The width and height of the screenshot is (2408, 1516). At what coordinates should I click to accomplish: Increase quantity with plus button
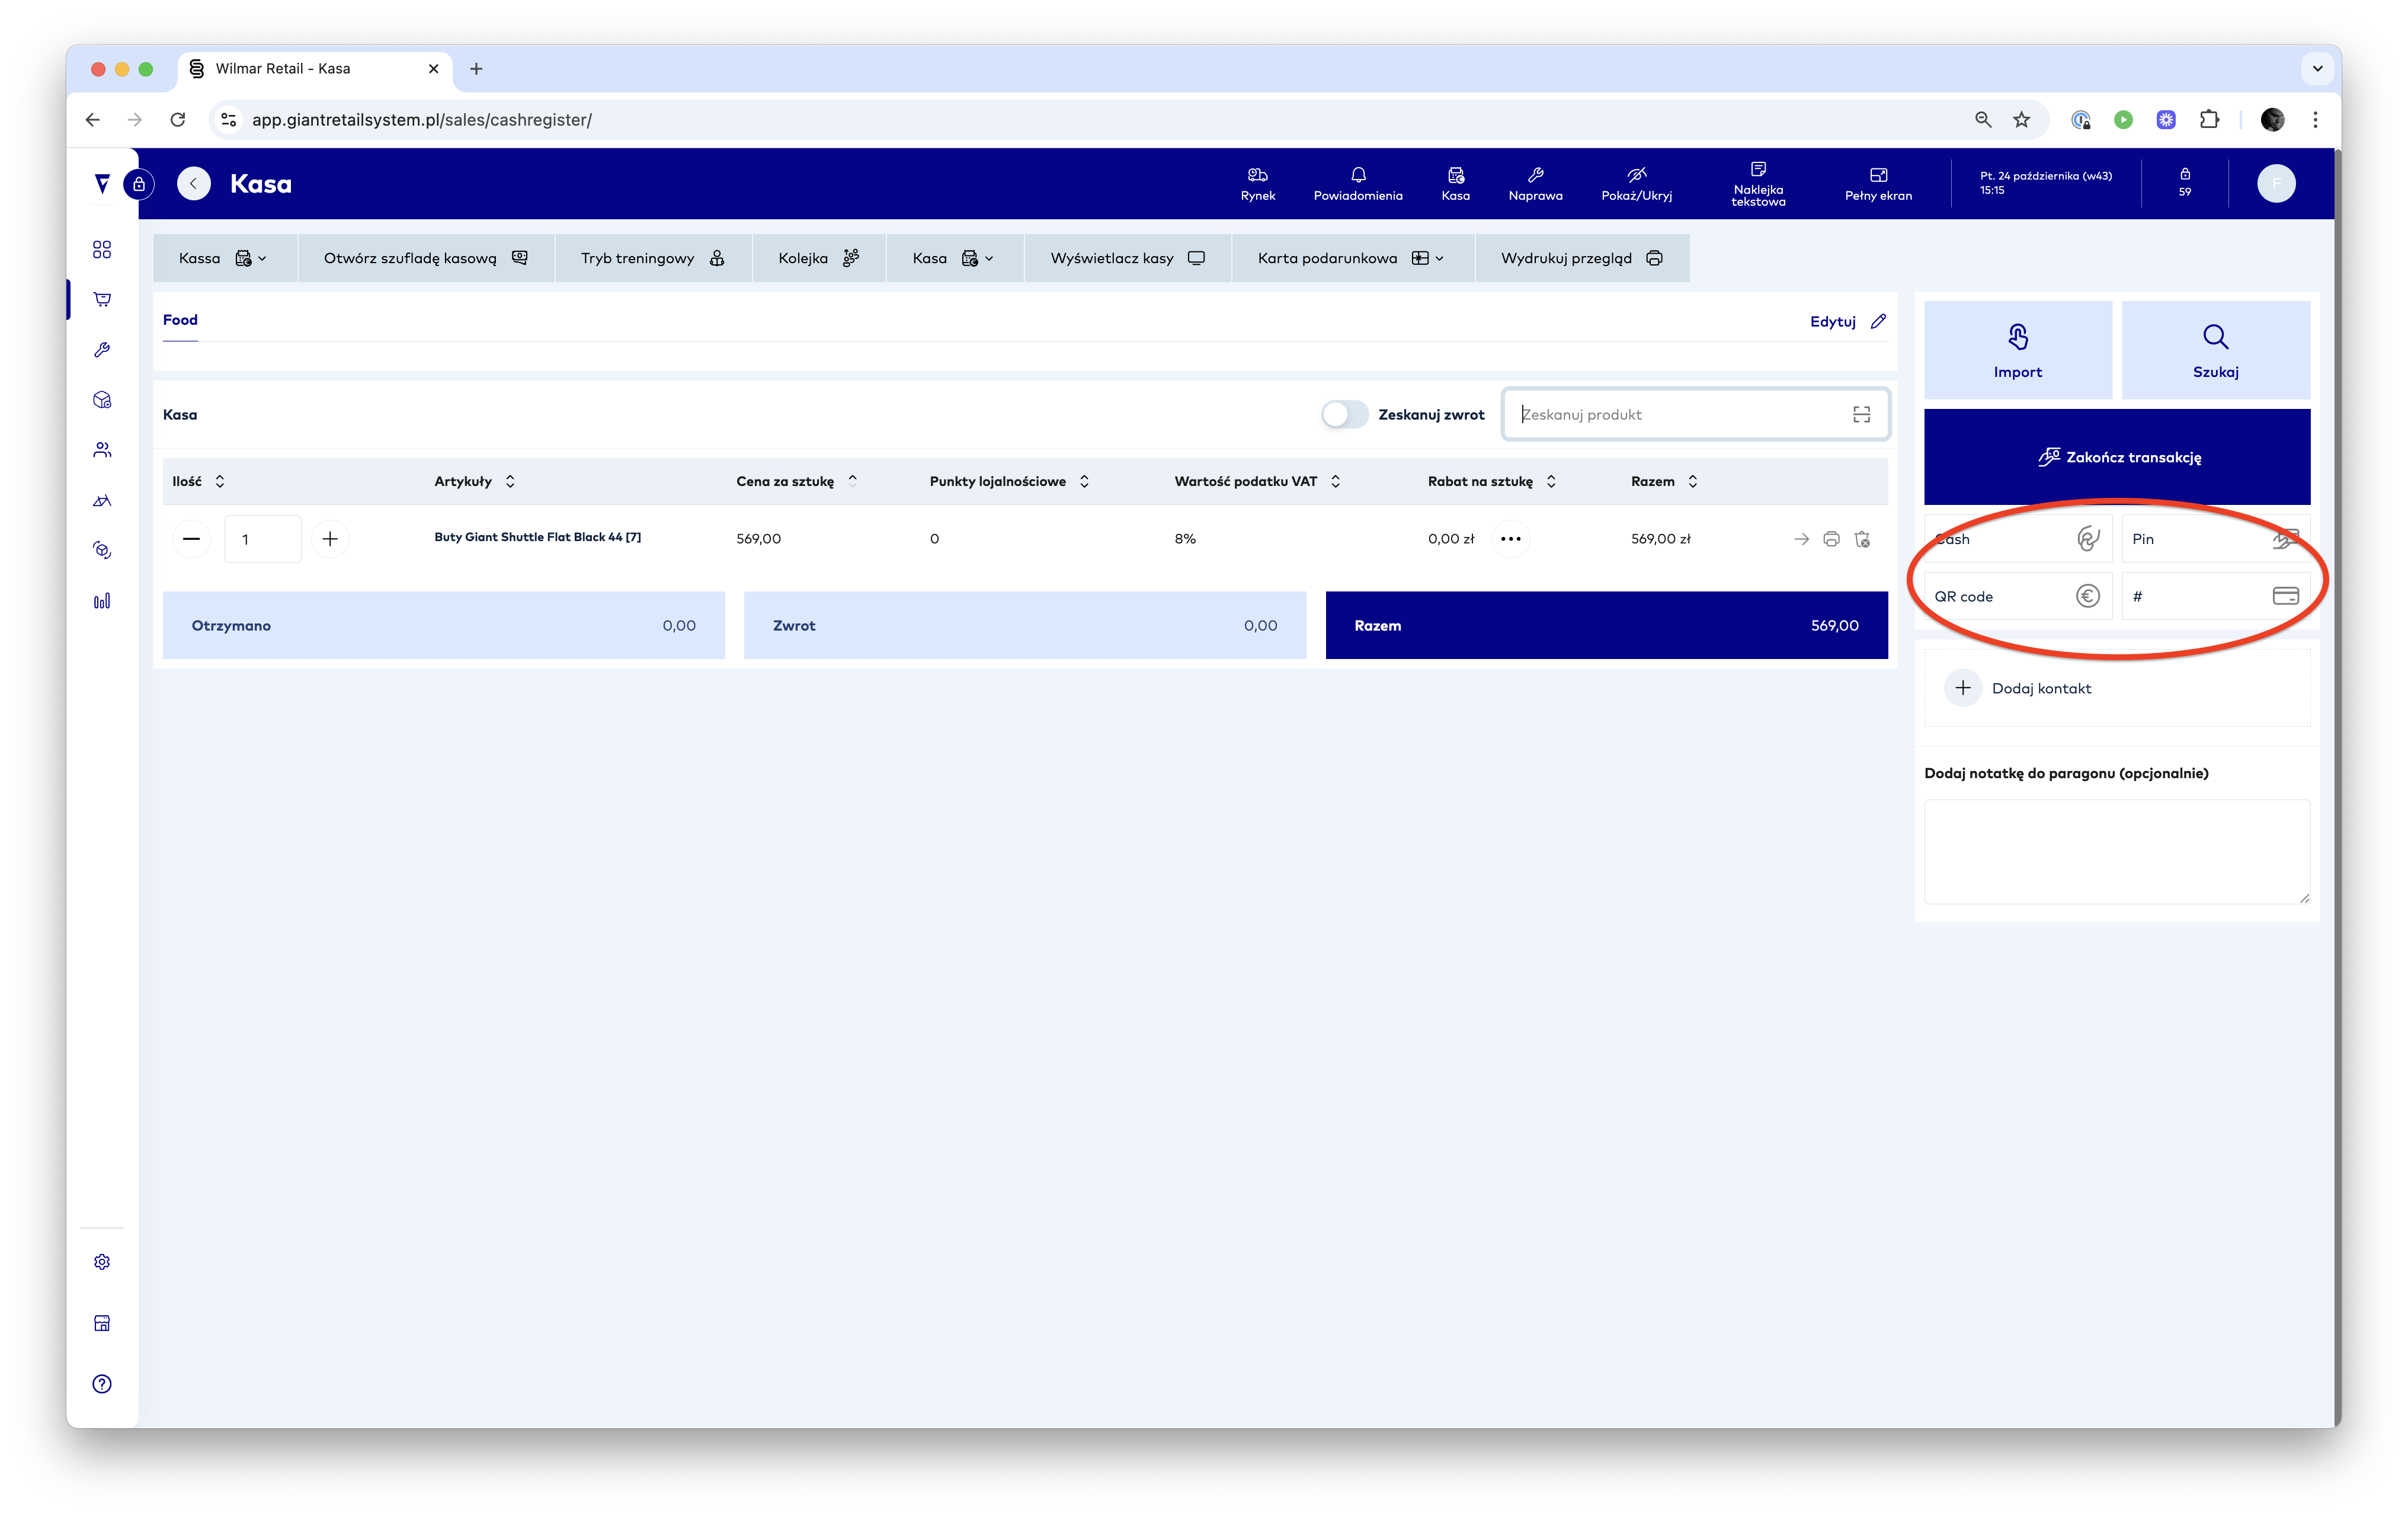pyautogui.click(x=330, y=539)
